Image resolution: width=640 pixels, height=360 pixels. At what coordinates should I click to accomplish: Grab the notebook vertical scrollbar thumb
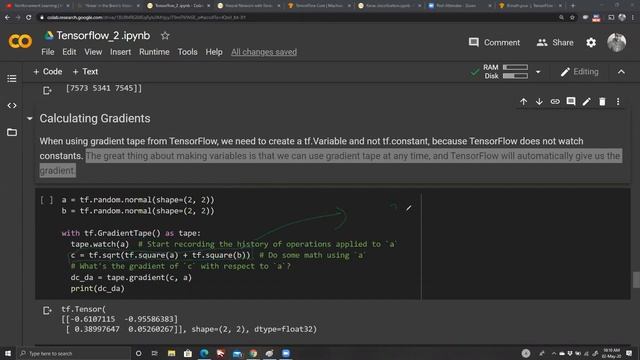click(x=636, y=280)
